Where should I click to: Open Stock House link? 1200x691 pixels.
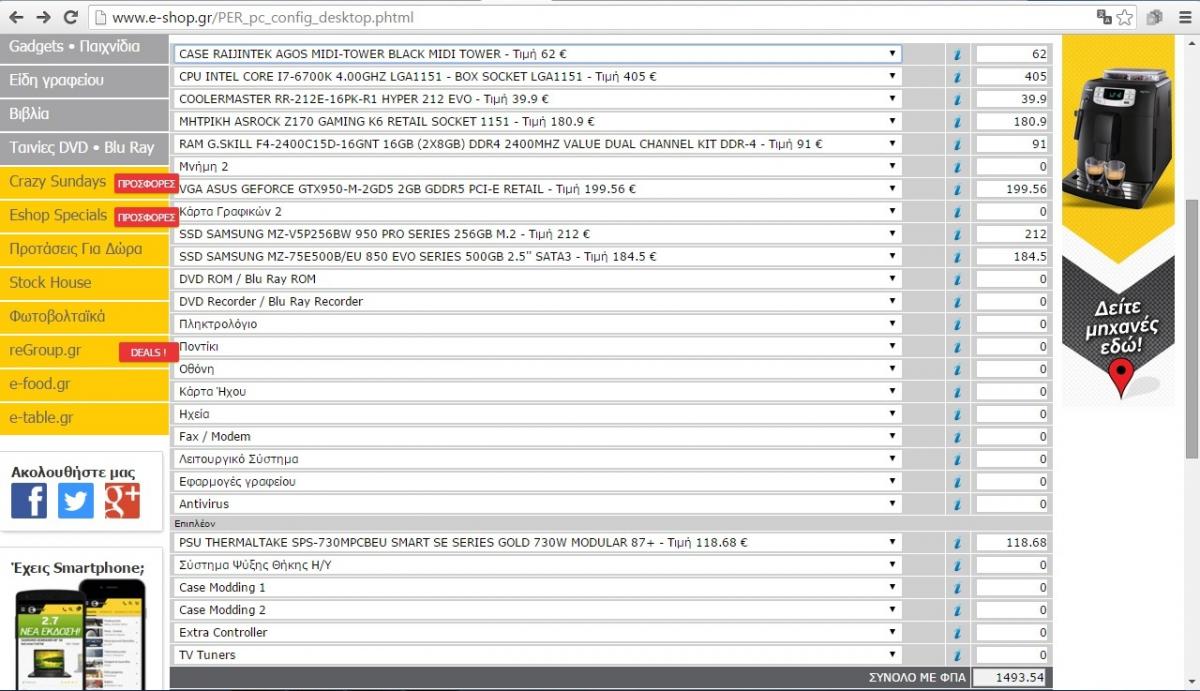84,283
